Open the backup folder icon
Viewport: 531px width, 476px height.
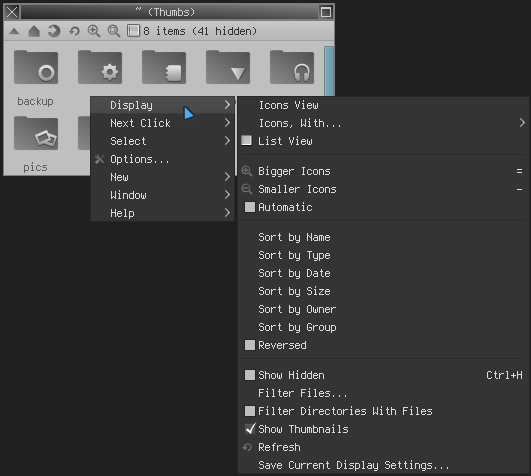[x=36, y=67]
